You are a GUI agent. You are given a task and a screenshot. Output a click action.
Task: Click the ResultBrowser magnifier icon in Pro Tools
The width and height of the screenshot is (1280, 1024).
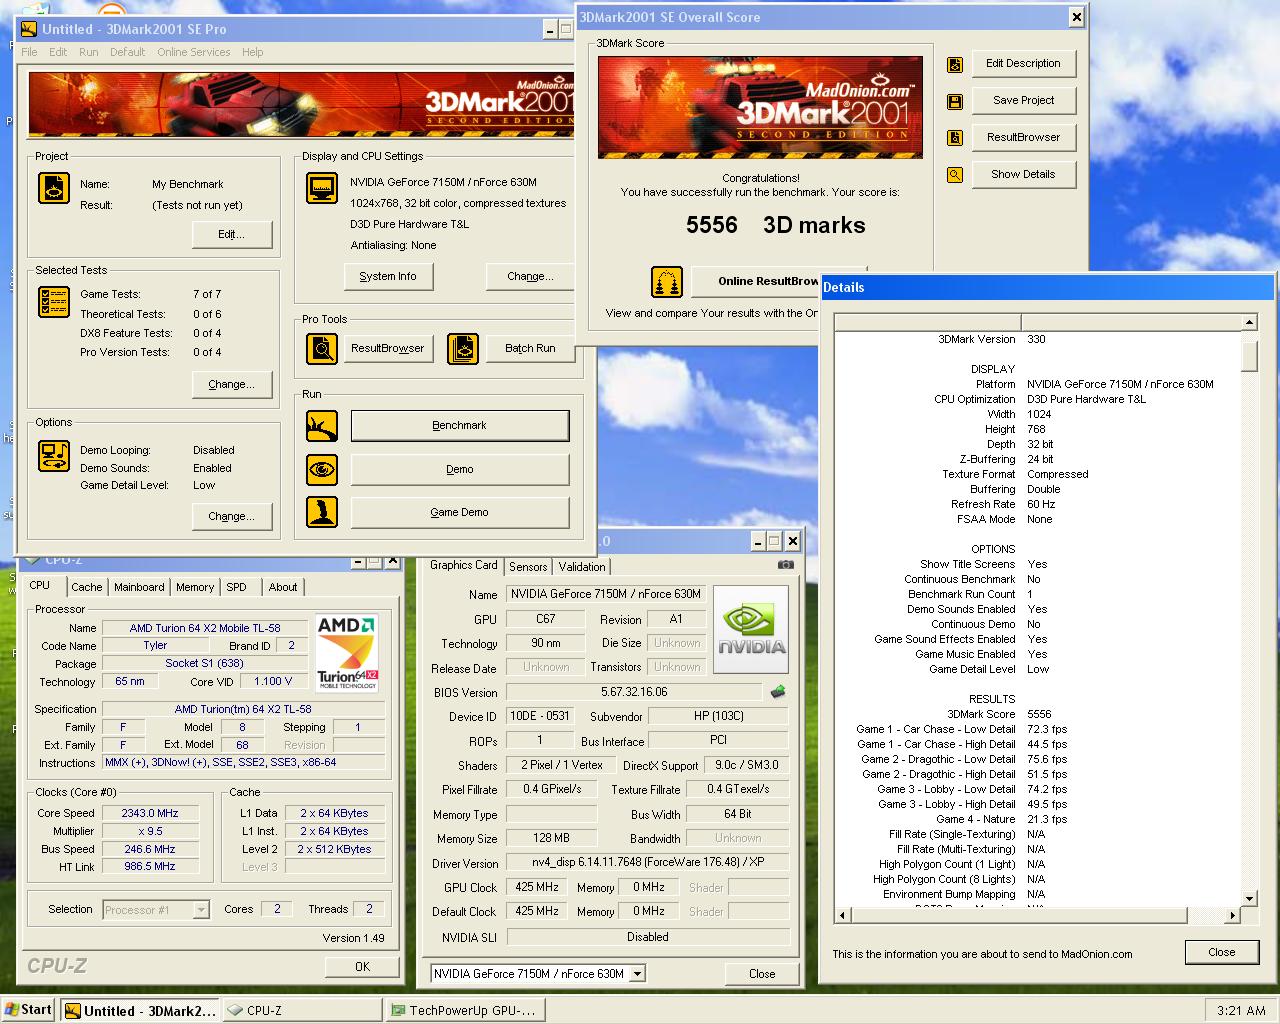pyautogui.click(x=322, y=348)
